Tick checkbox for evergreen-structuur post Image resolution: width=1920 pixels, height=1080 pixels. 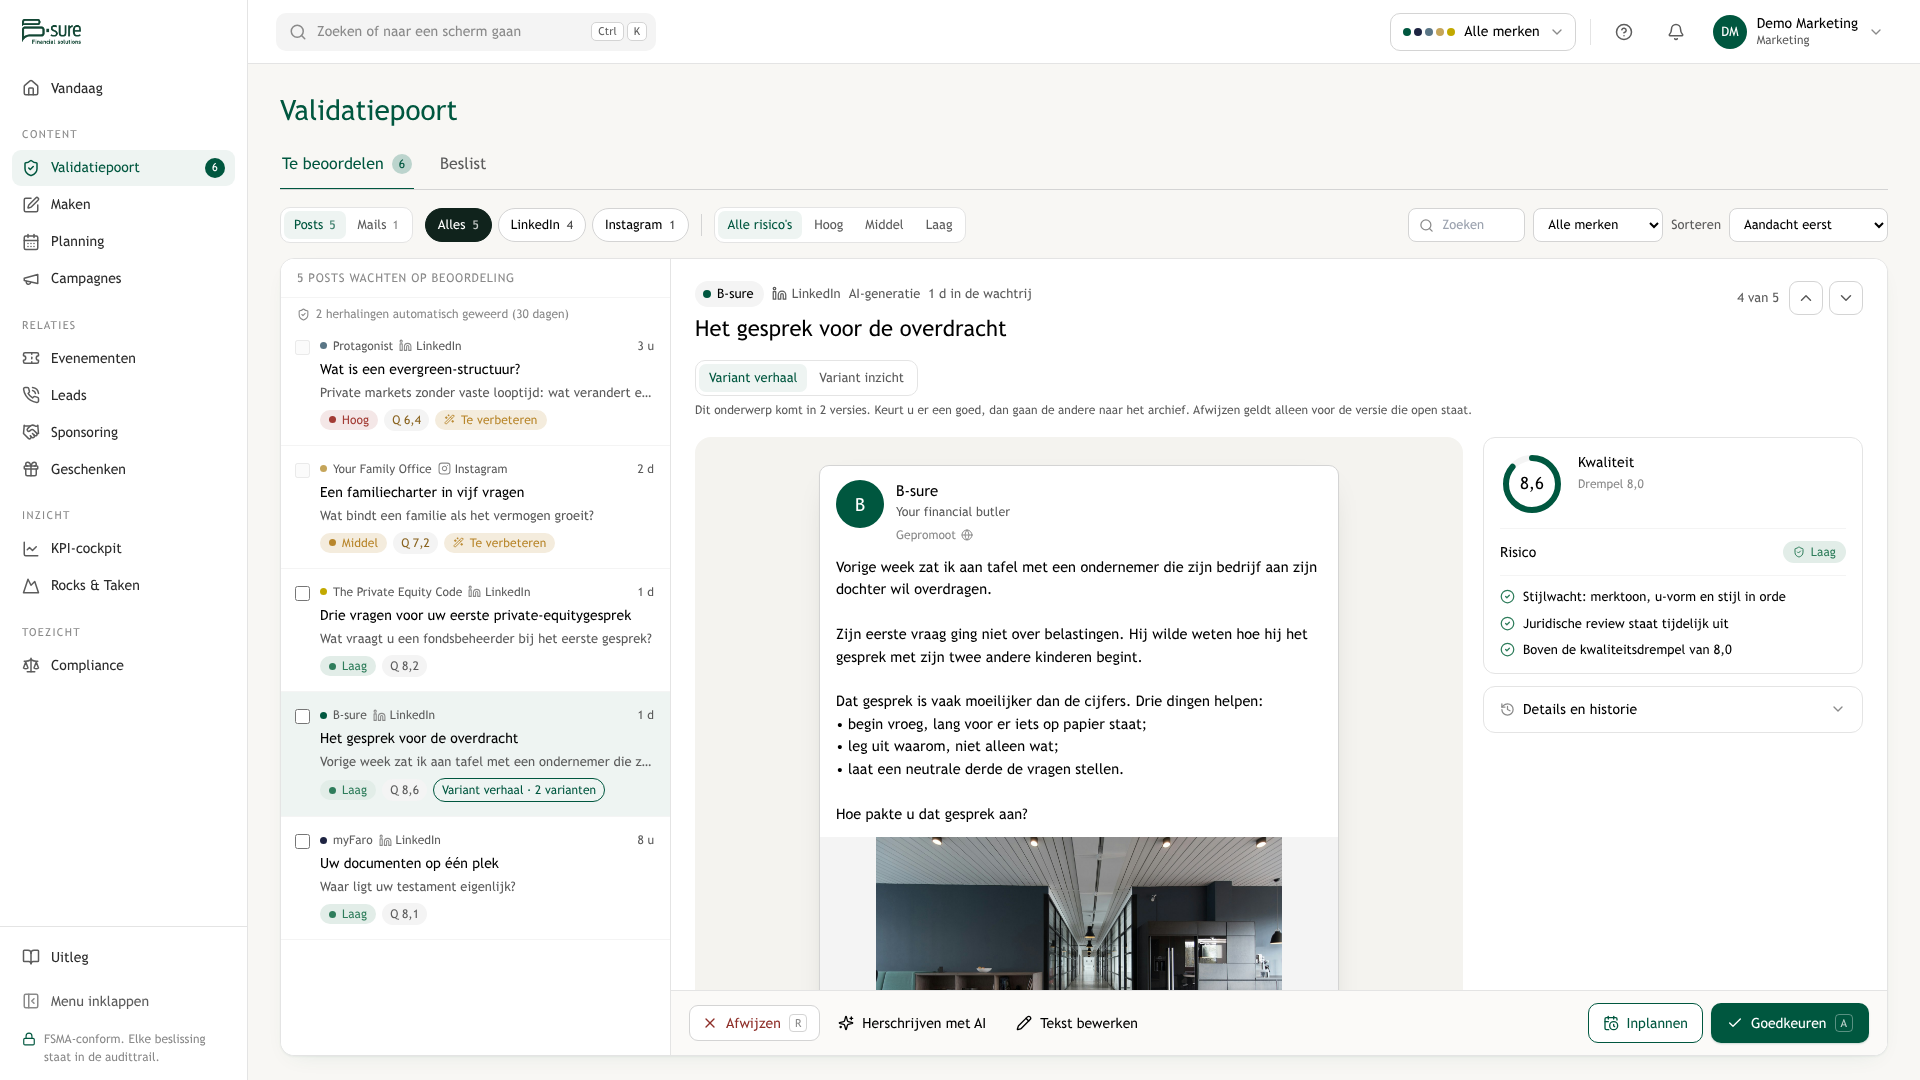coord(302,347)
